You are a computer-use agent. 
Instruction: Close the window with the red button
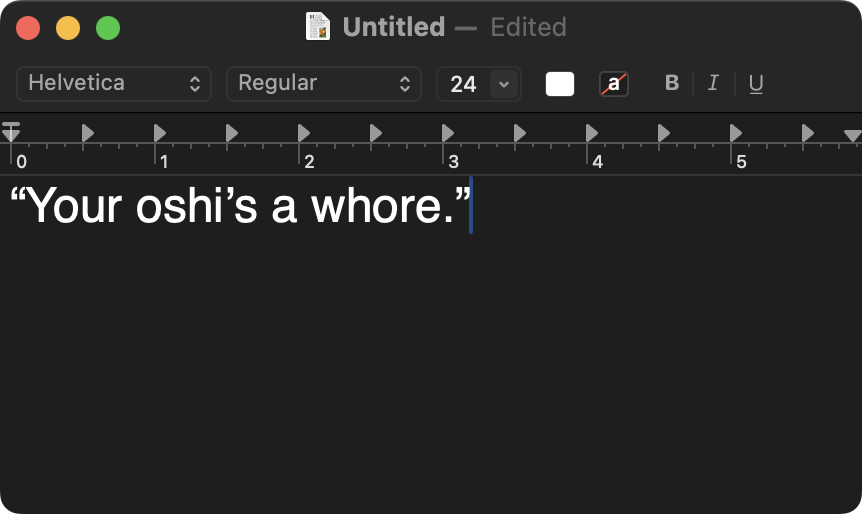28,28
